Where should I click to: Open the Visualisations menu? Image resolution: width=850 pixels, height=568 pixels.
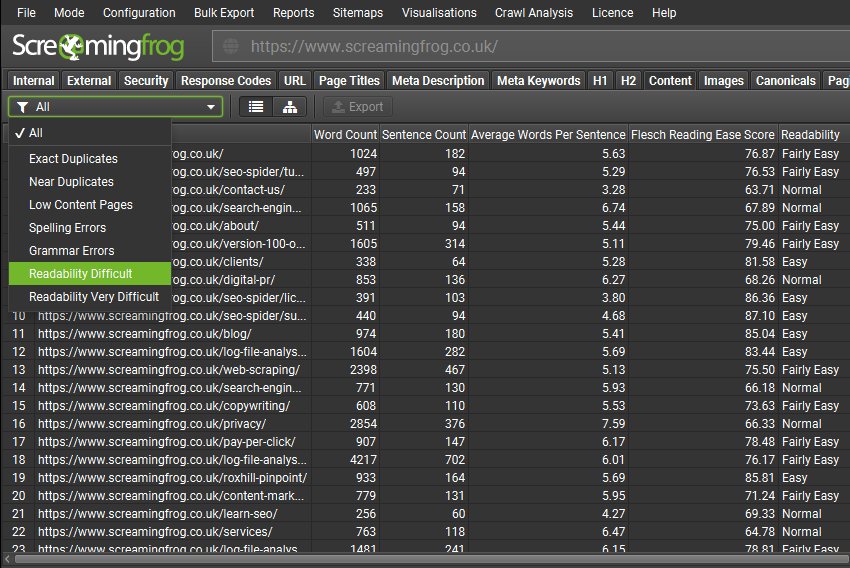coord(439,12)
